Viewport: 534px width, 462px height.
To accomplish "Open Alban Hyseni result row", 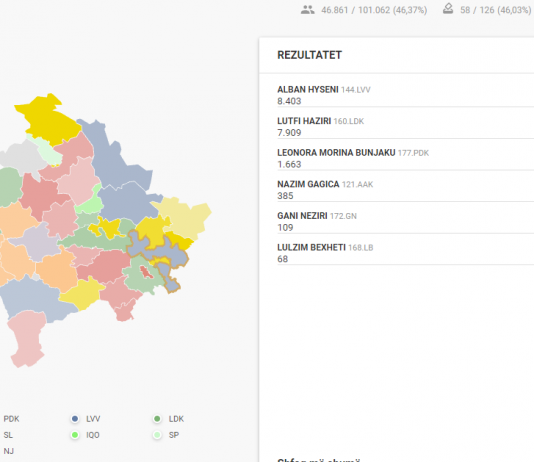I will (x=405, y=95).
